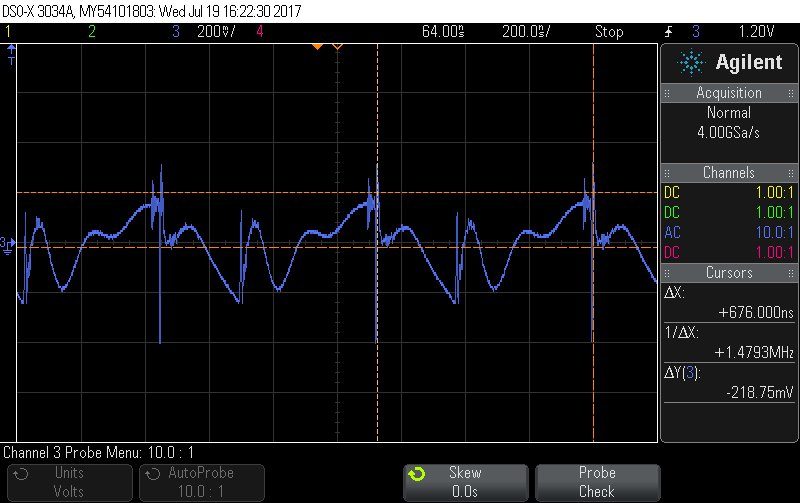Click the upper horizontal dashed Y cursor
800x503 pixels.
point(337,192)
